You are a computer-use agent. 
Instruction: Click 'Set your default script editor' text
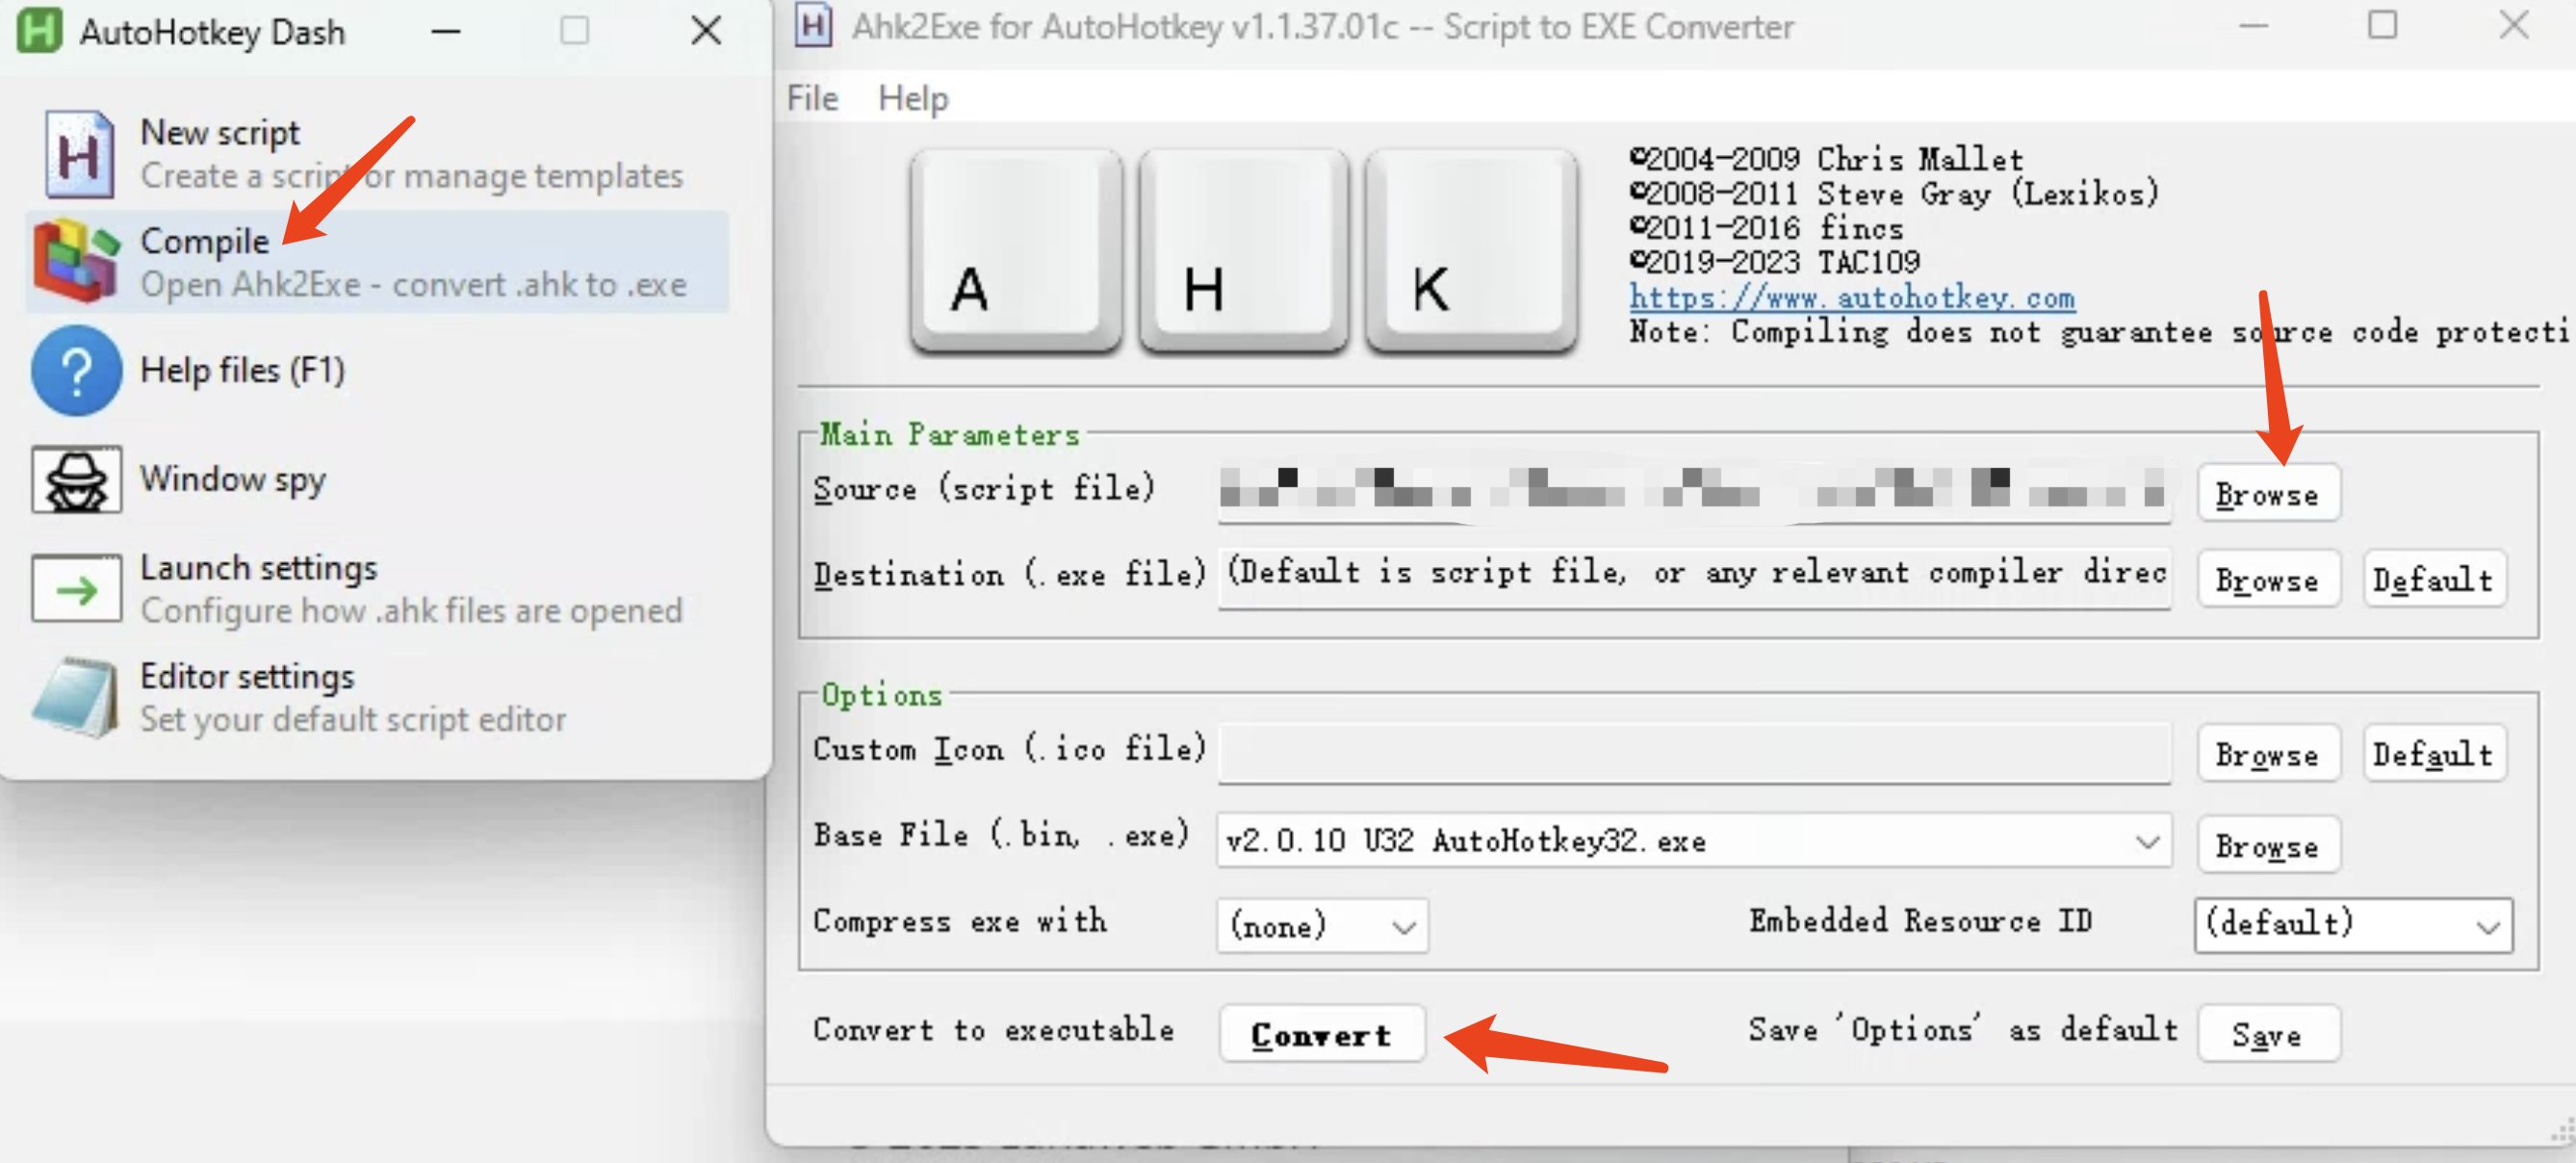(353, 720)
